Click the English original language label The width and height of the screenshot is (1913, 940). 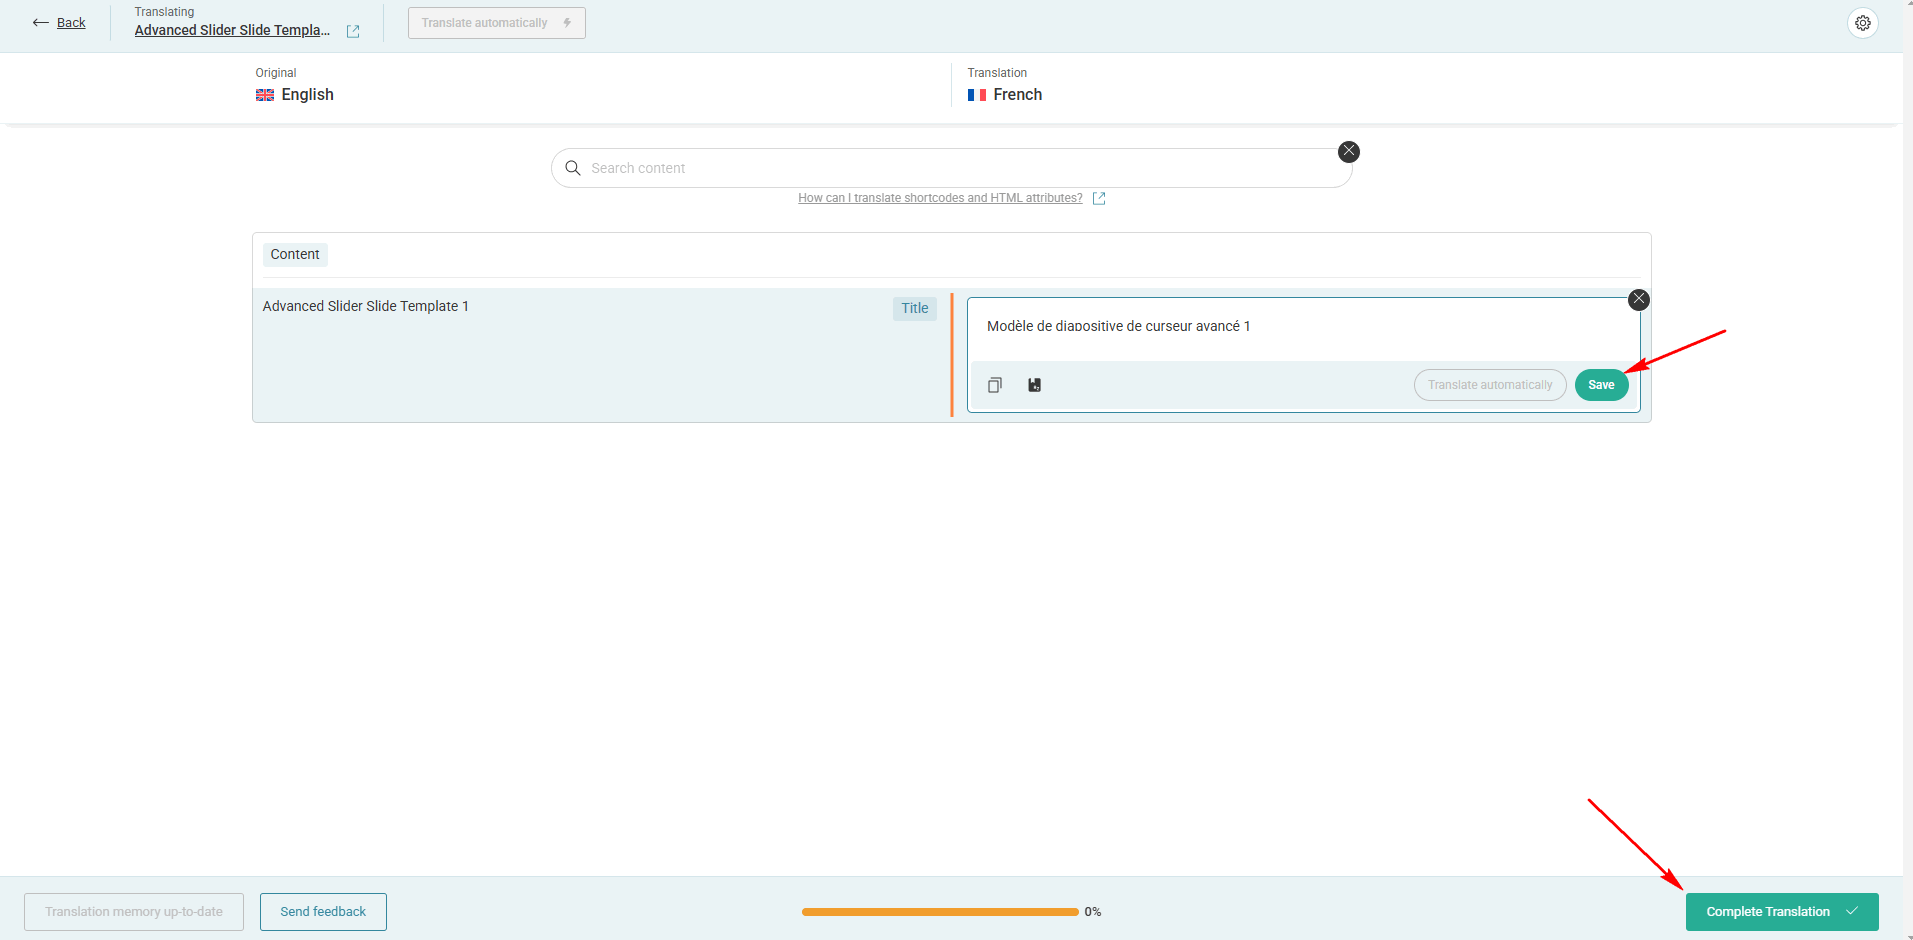point(308,95)
